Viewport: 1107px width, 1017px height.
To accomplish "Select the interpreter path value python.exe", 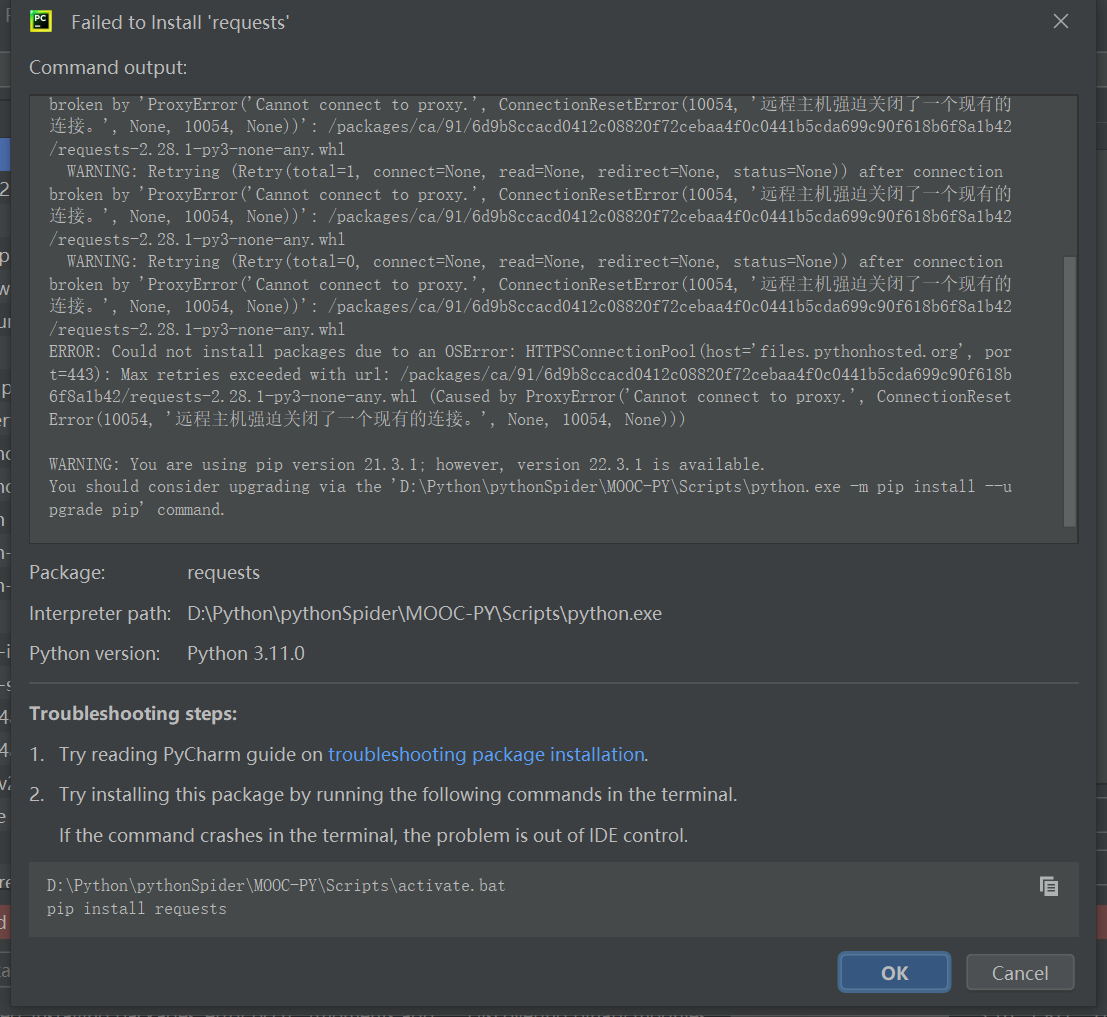I will 424,614.
